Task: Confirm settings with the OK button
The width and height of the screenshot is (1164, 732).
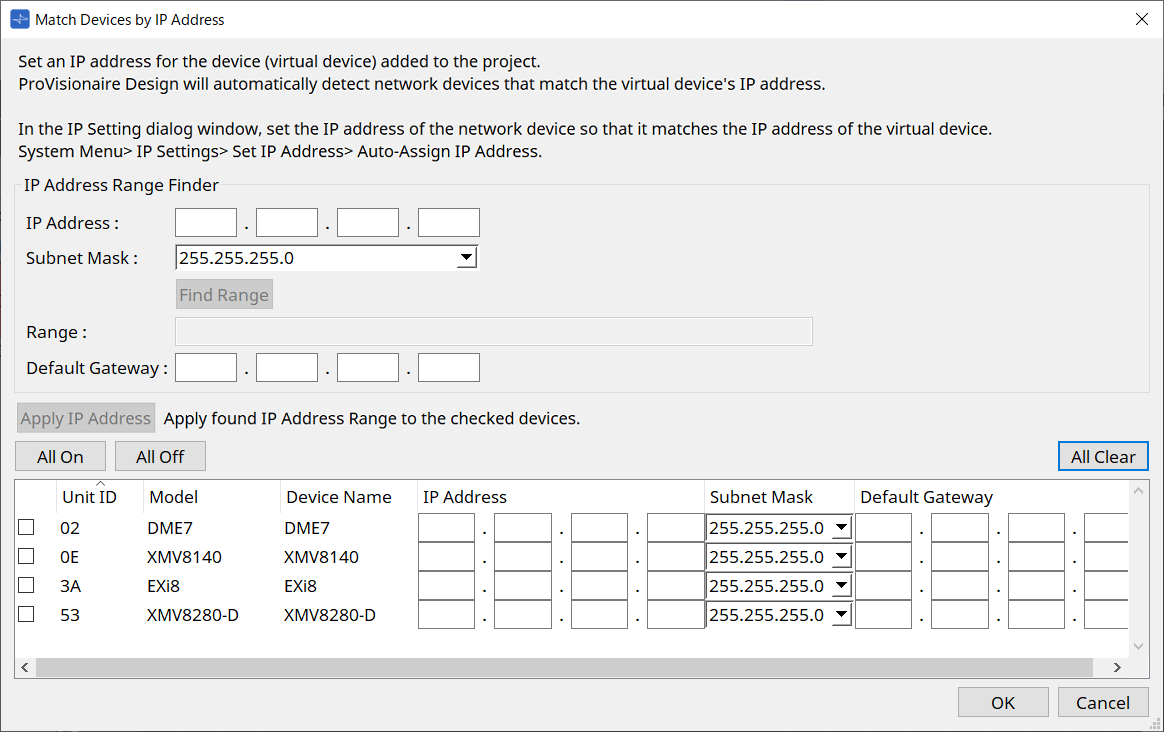Action: tap(1003, 701)
